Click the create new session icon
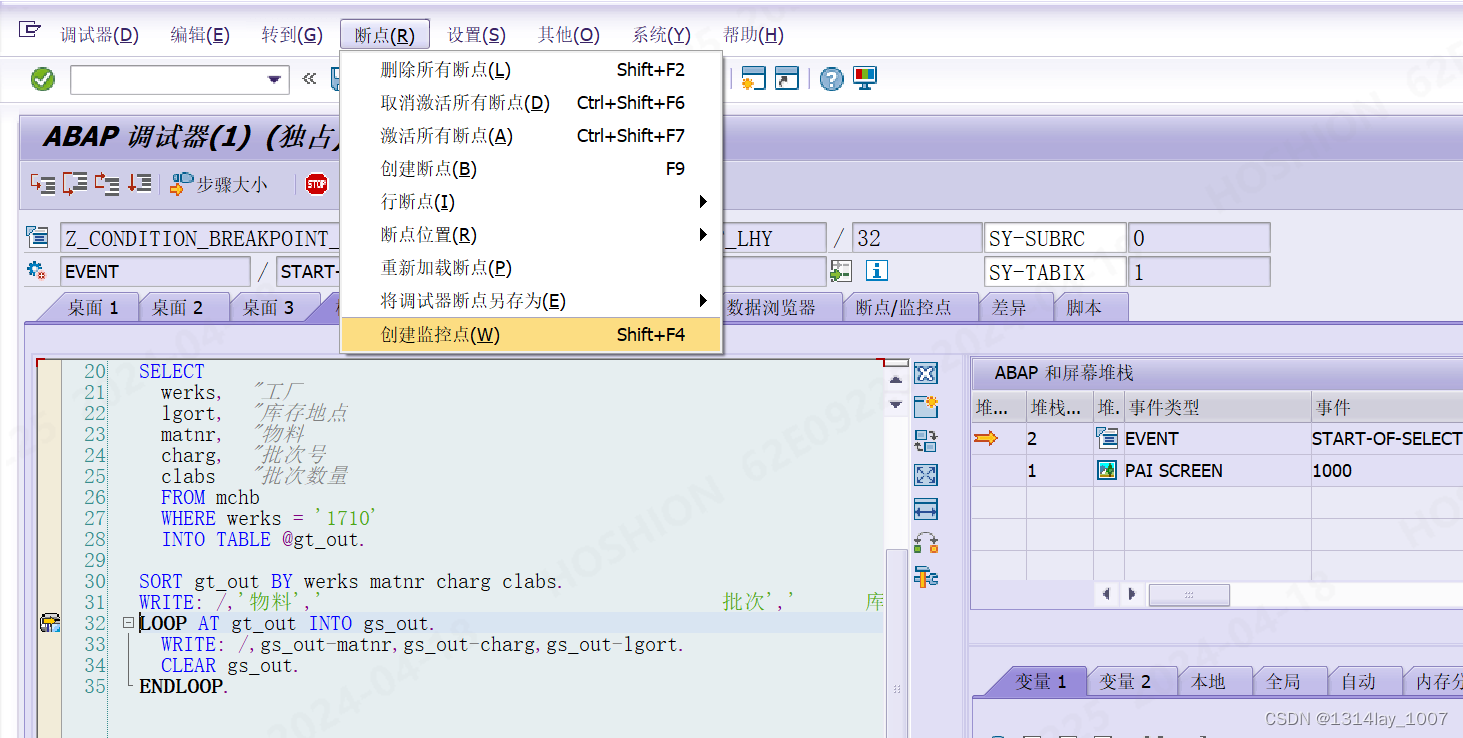 coord(753,79)
